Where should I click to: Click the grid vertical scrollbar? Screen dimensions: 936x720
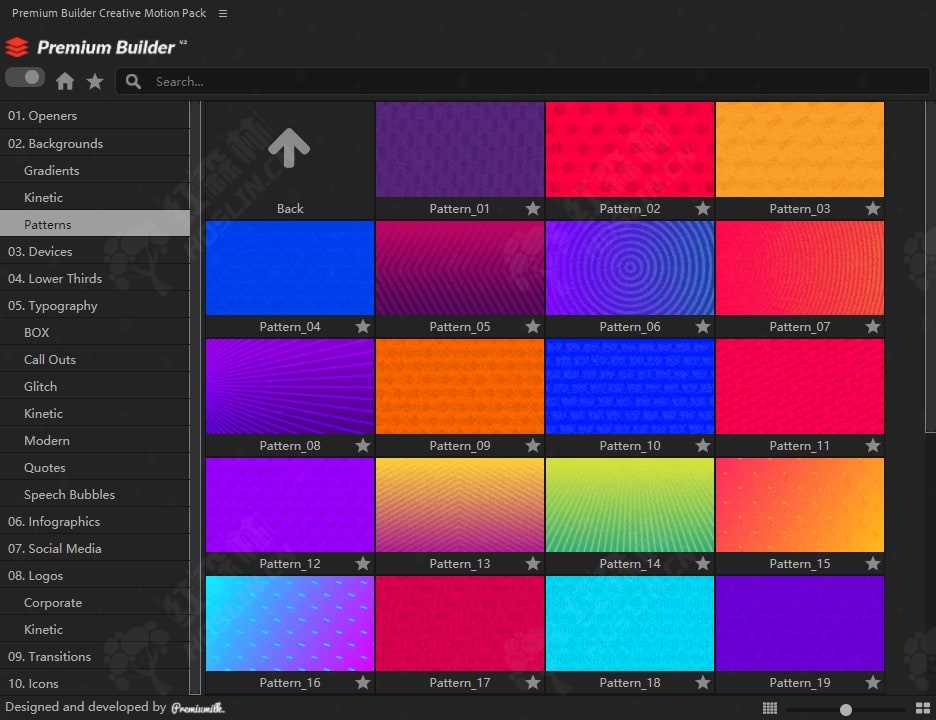pos(930,266)
